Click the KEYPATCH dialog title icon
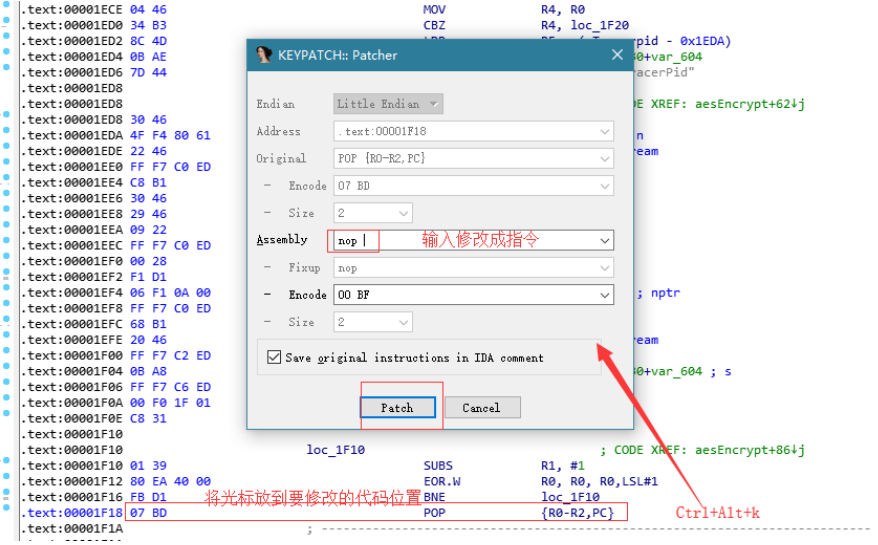878x545 pixels. [x=264, y=55]
